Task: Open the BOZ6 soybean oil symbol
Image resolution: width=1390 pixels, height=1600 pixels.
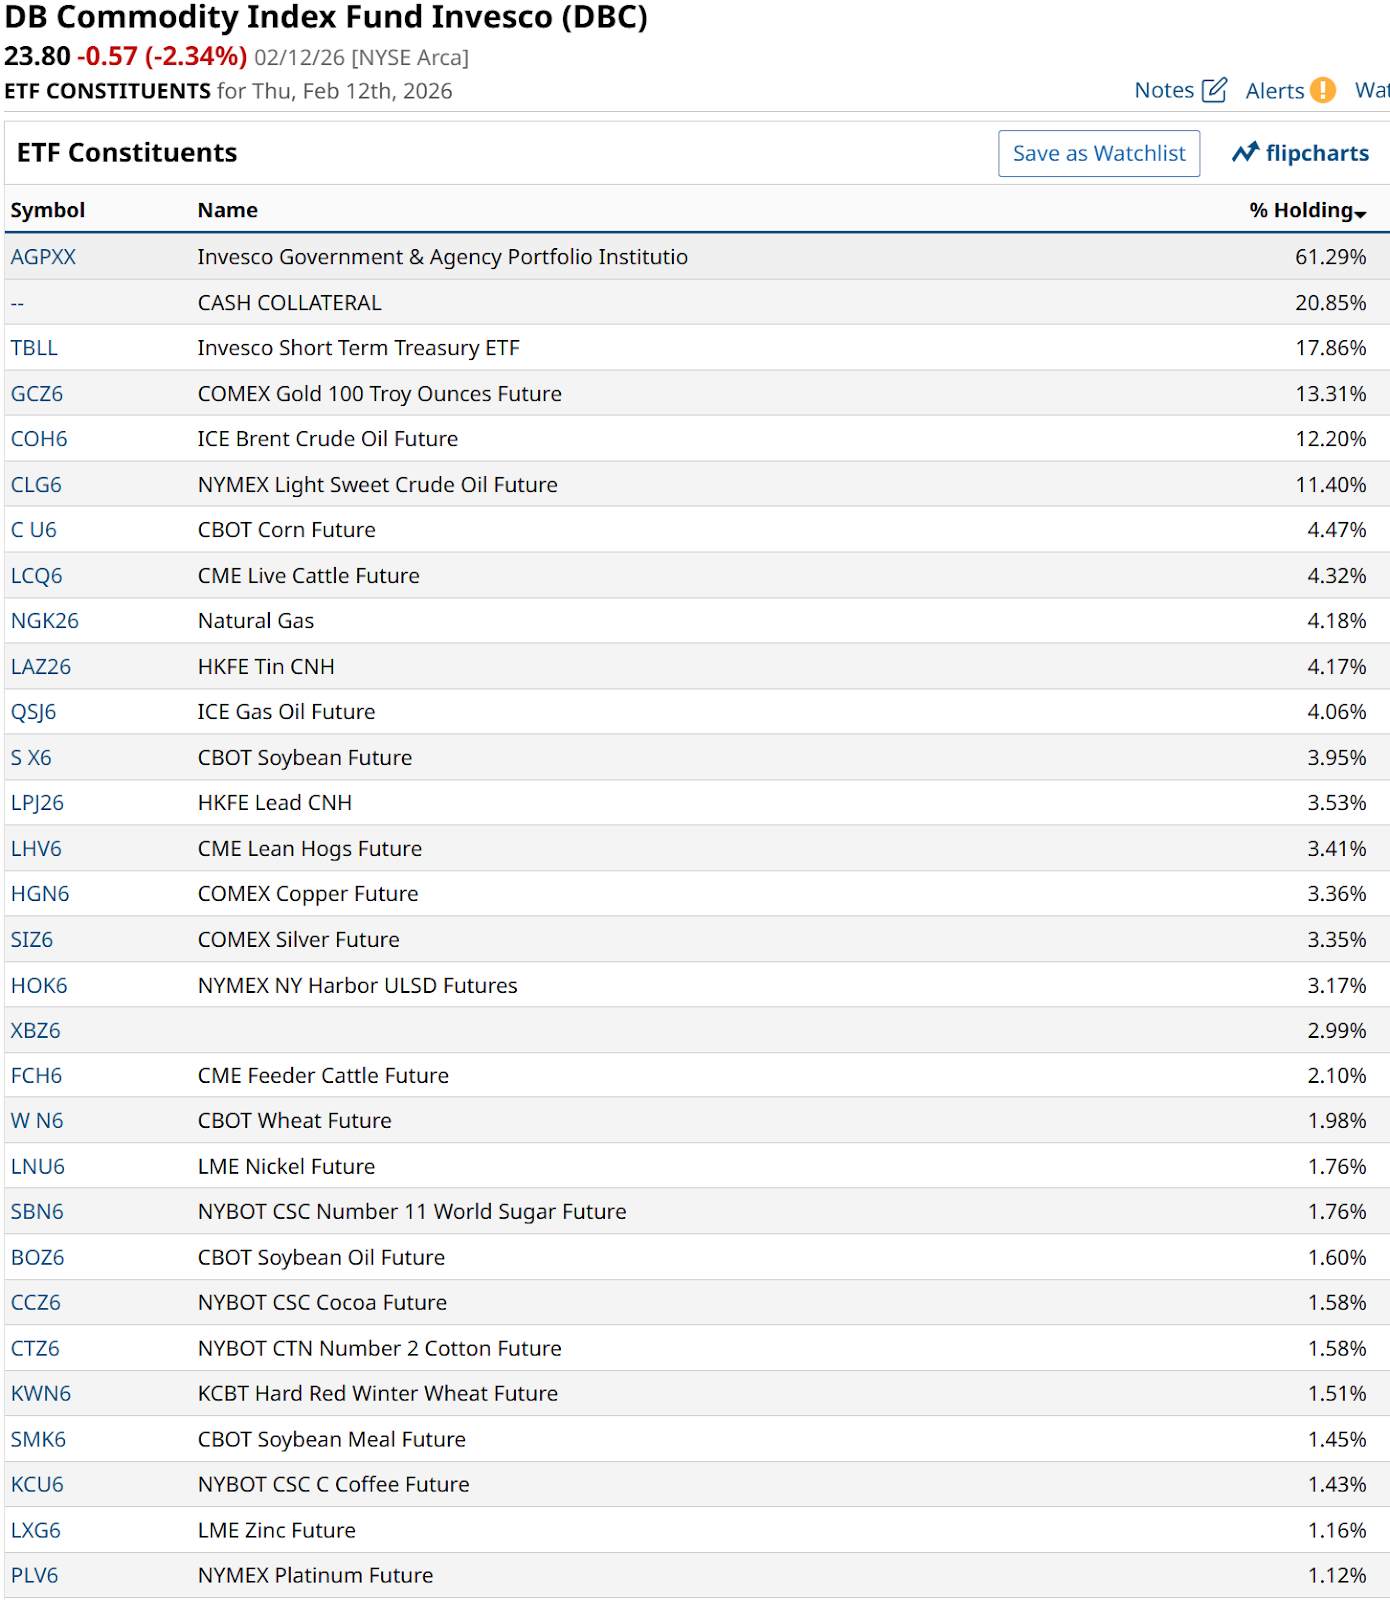Action: 38,1258
